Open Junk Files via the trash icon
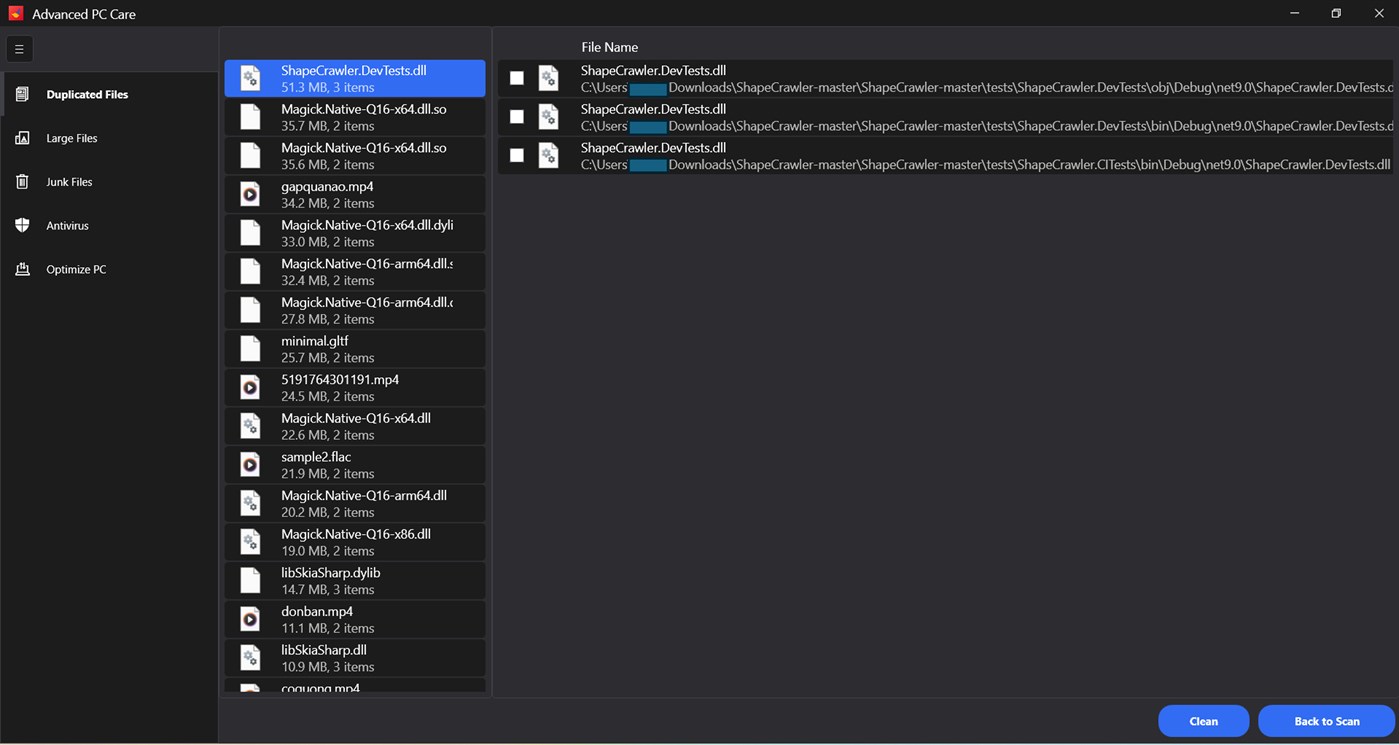 pos(21,181)
